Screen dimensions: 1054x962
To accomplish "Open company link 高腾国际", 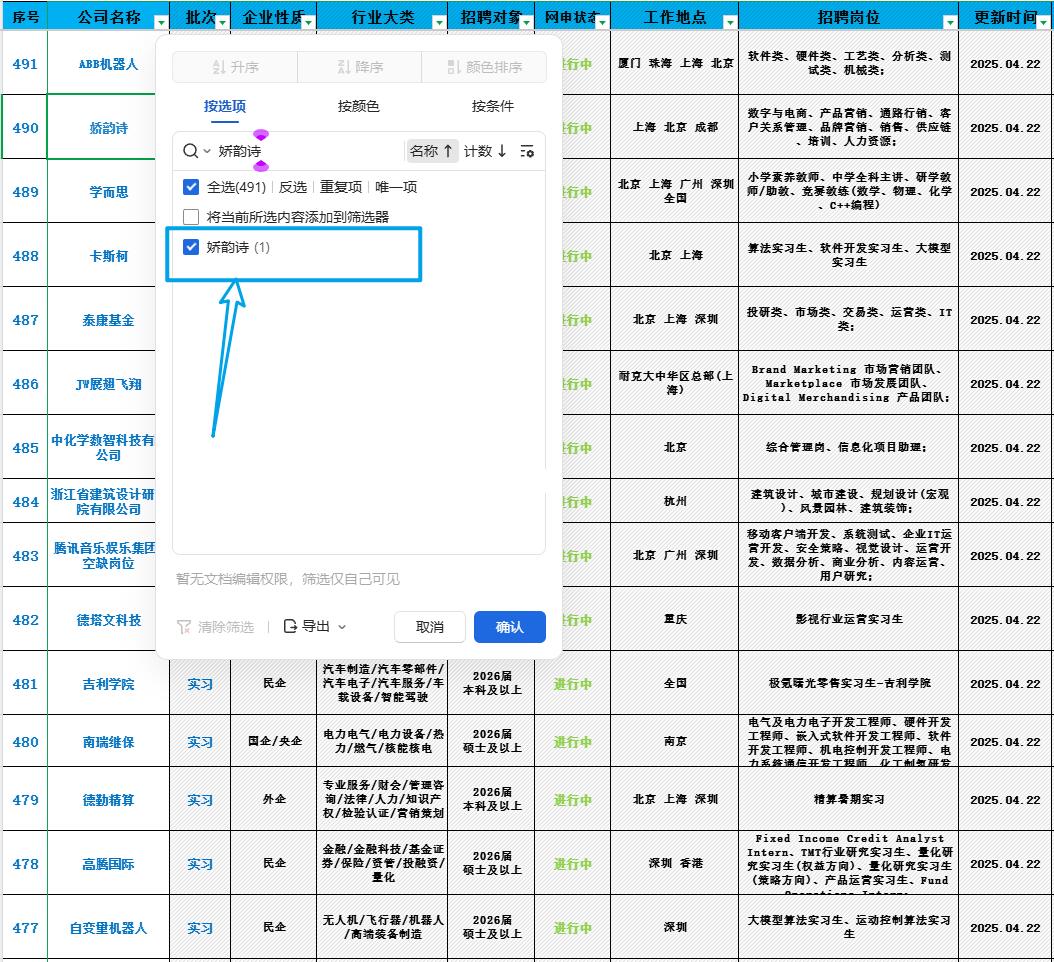I will (108, 864).
